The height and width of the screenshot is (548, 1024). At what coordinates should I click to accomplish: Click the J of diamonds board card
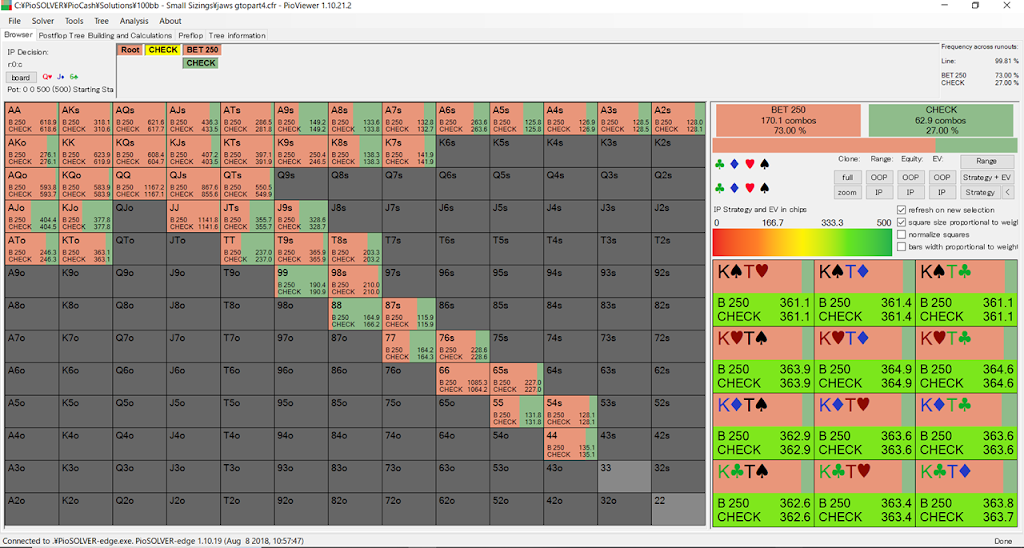pyautogui.click(x=61, y=77)
